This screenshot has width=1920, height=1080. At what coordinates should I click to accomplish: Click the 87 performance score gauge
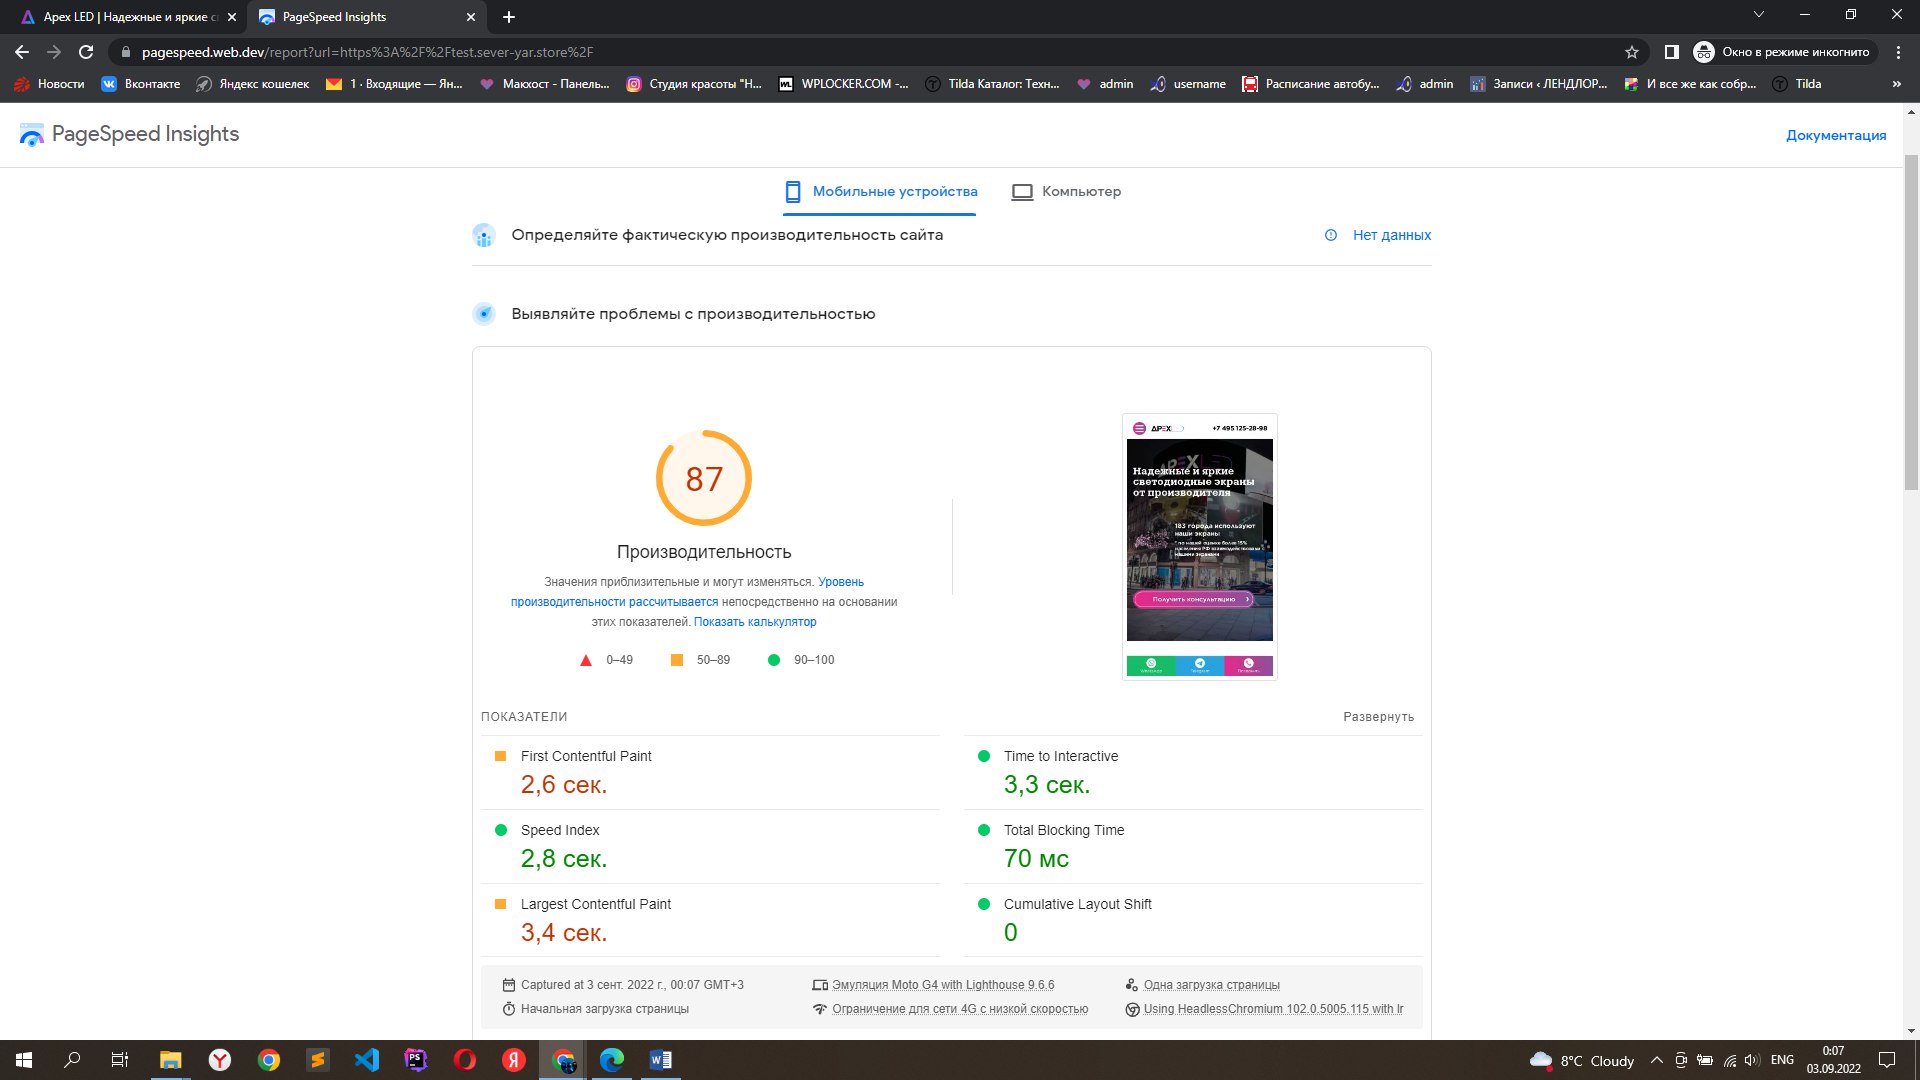click(x=703, y=478)
